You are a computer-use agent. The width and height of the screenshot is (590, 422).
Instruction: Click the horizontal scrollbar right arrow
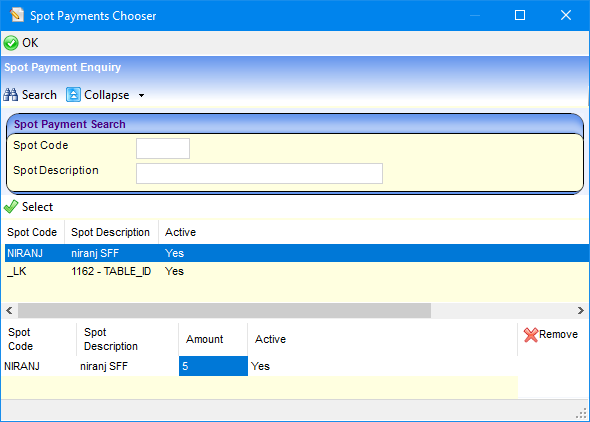click(581, 311)
